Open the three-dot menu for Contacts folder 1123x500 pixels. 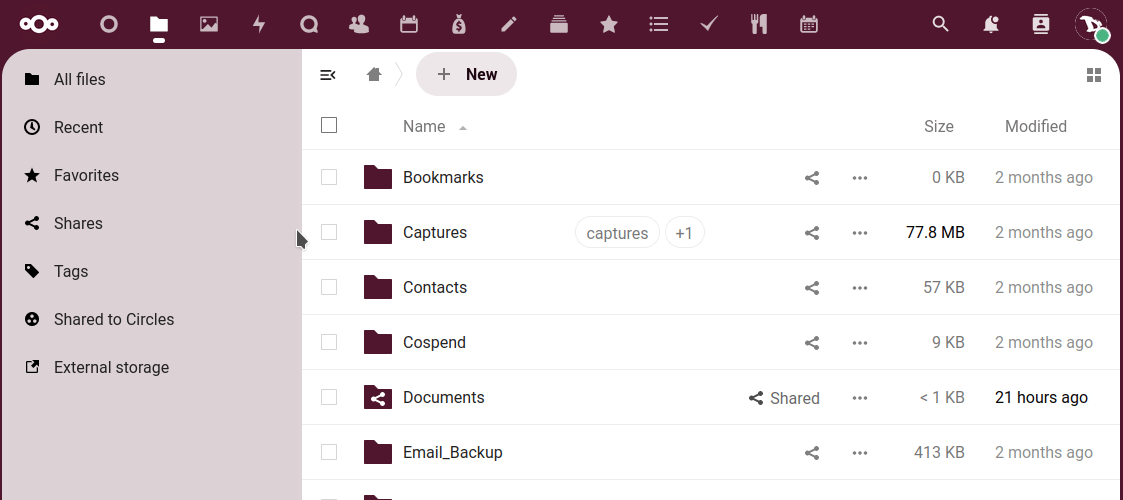860,288
